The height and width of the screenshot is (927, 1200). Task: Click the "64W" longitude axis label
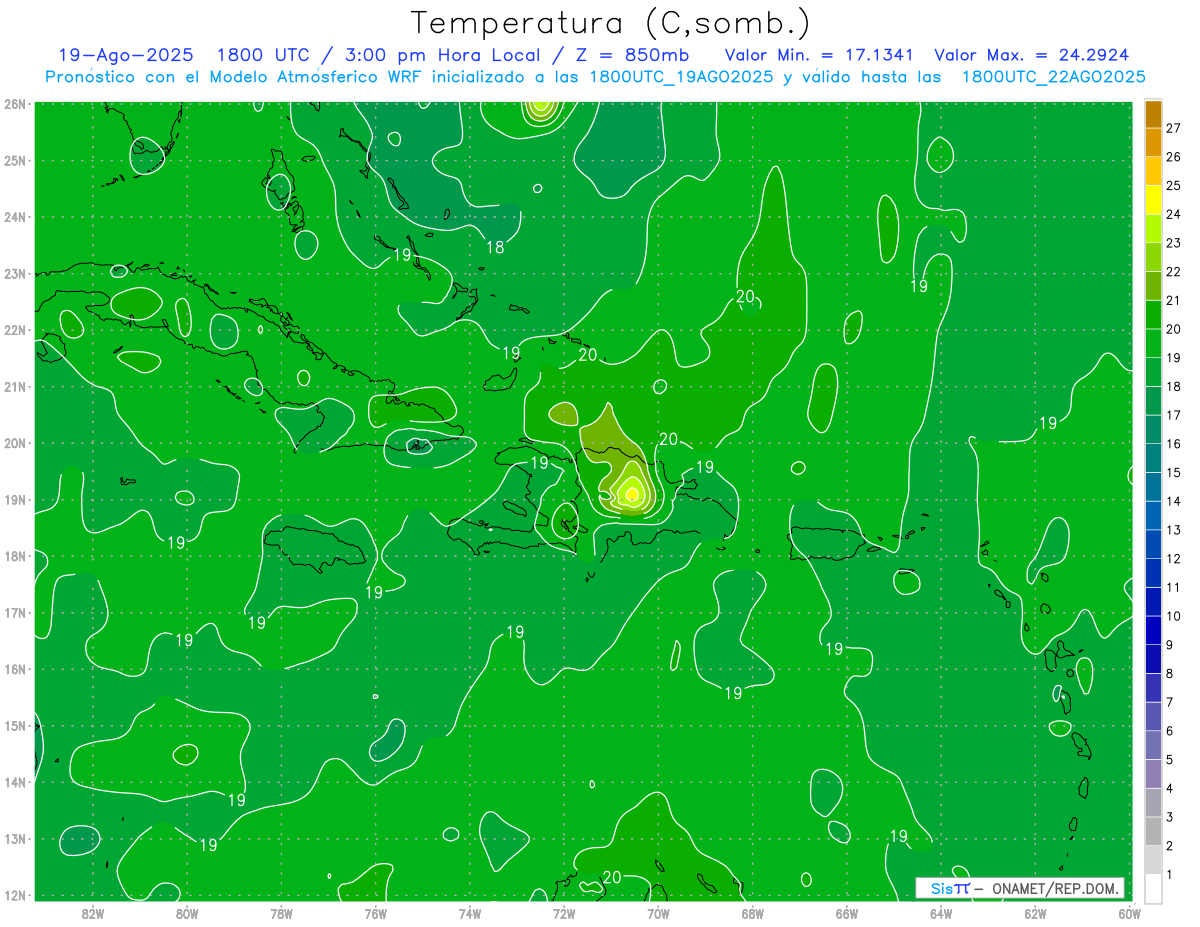coord(941,912)
